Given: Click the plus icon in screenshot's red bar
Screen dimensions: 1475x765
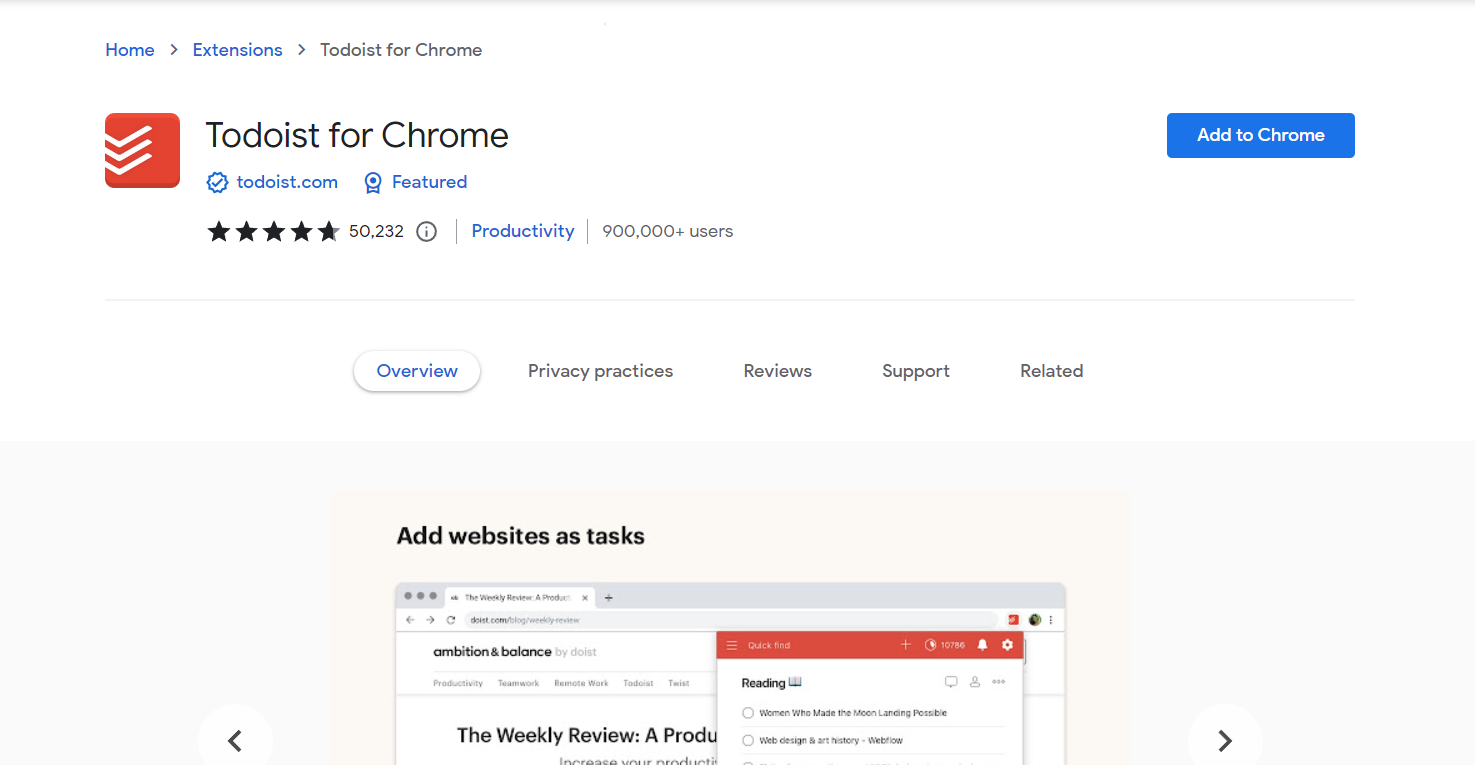Looking at the screenshot, I should tap(906, 645).
